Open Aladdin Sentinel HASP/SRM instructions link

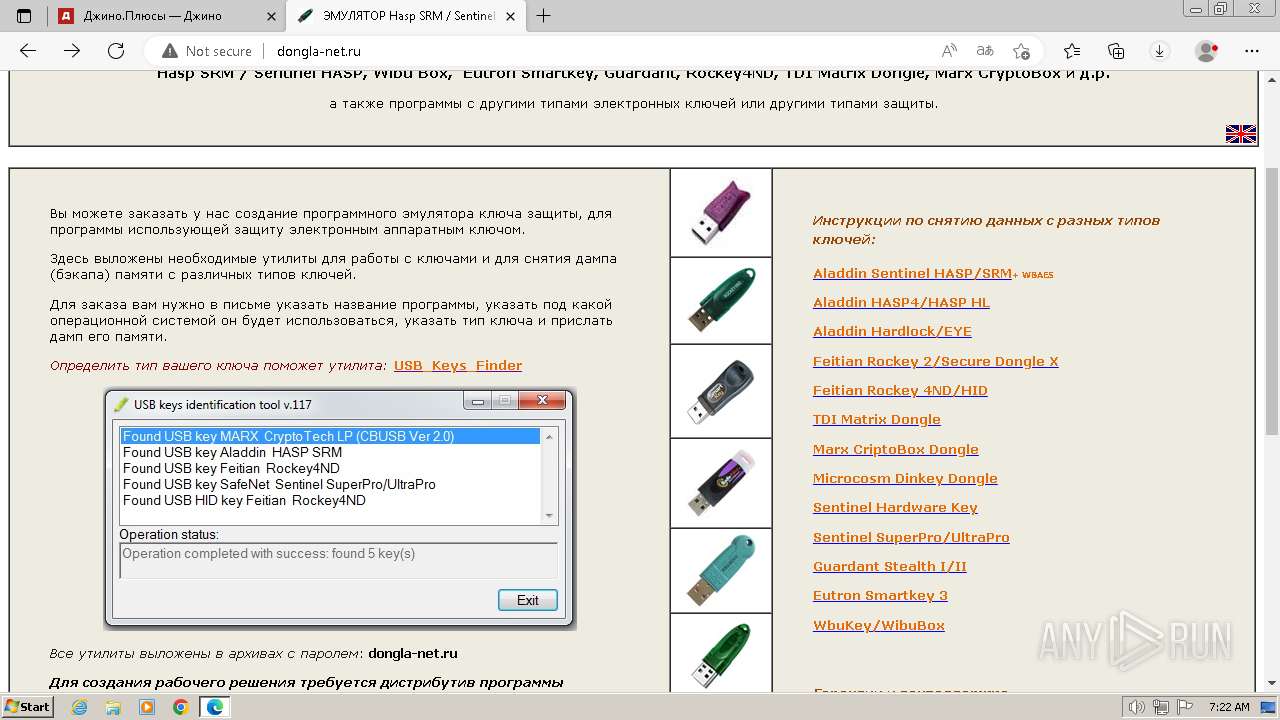[912, 273]
